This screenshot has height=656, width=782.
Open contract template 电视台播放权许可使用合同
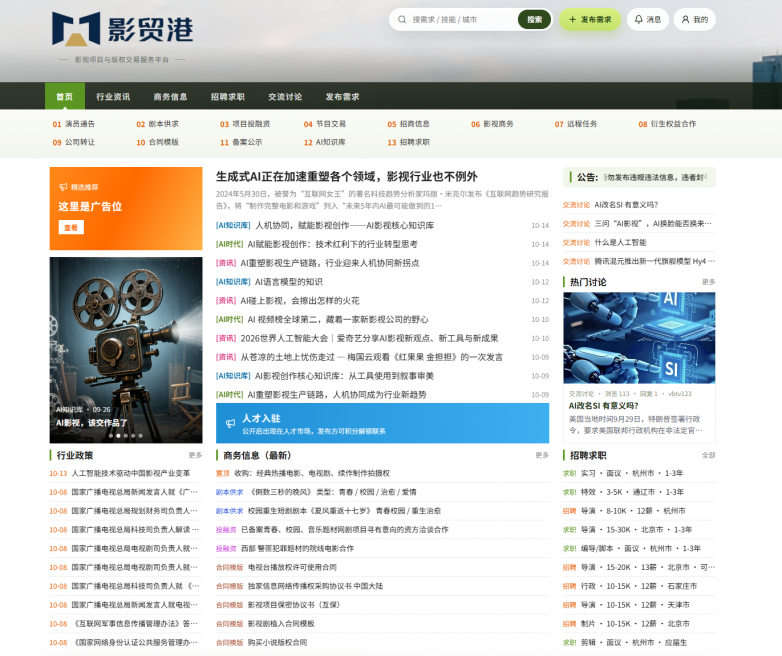292,567
